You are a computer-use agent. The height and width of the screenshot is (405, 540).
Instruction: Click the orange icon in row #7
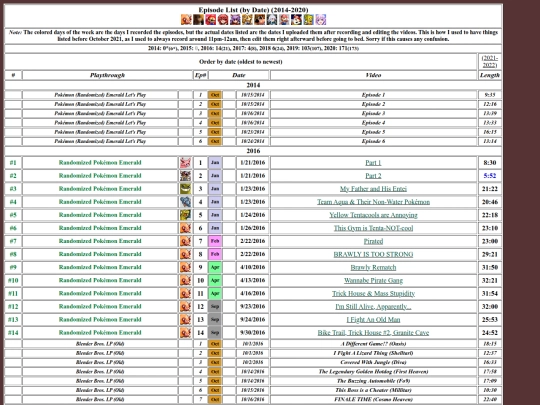pyautogui.click(x=185, y=241)
